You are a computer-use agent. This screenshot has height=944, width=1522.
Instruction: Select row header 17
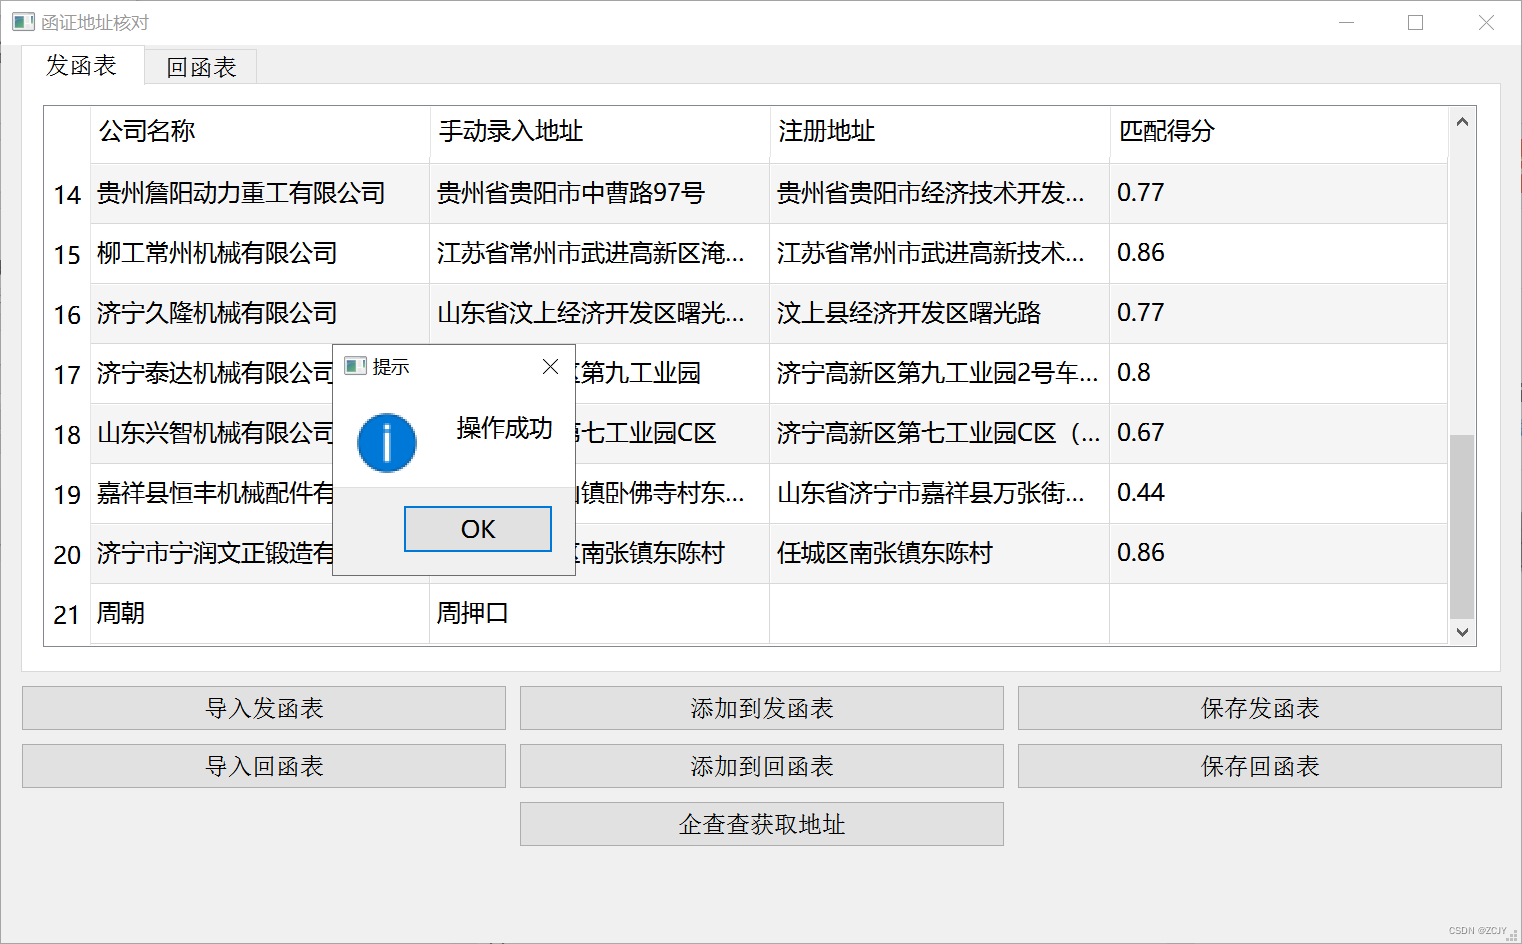[67, 374]
